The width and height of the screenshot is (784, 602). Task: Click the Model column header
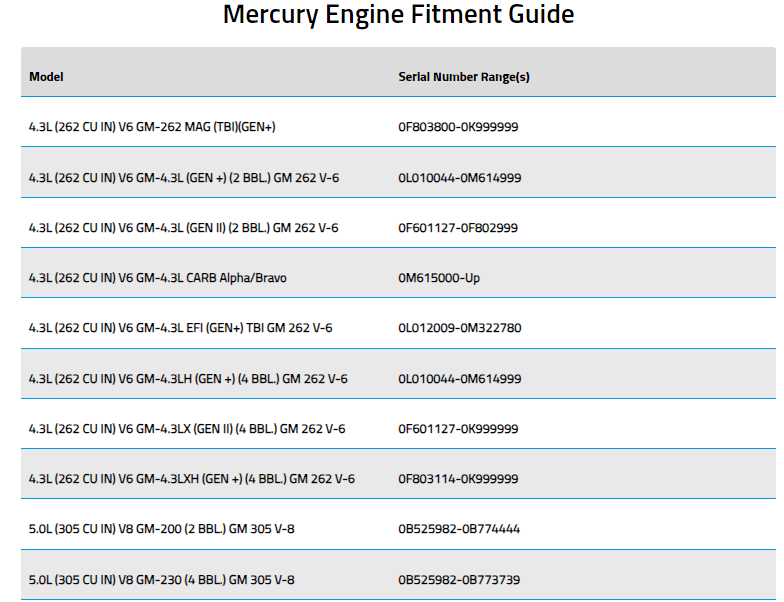[x=46, y=76]
